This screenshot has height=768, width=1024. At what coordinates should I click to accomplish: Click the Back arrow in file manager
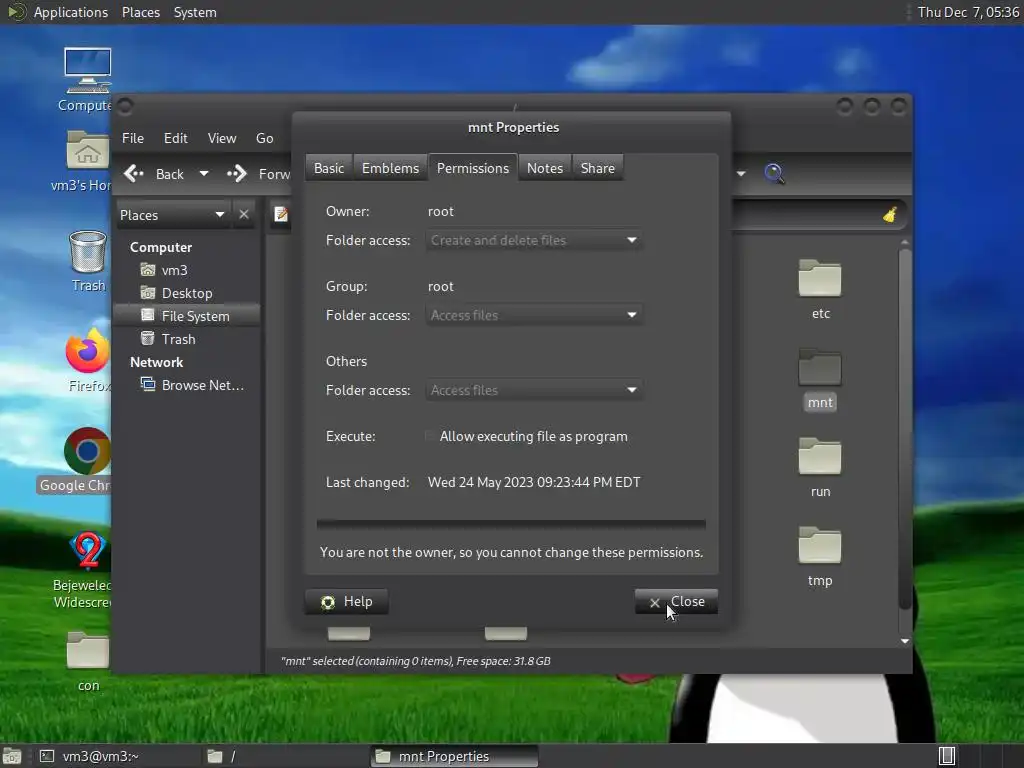[x=134, y=174]
